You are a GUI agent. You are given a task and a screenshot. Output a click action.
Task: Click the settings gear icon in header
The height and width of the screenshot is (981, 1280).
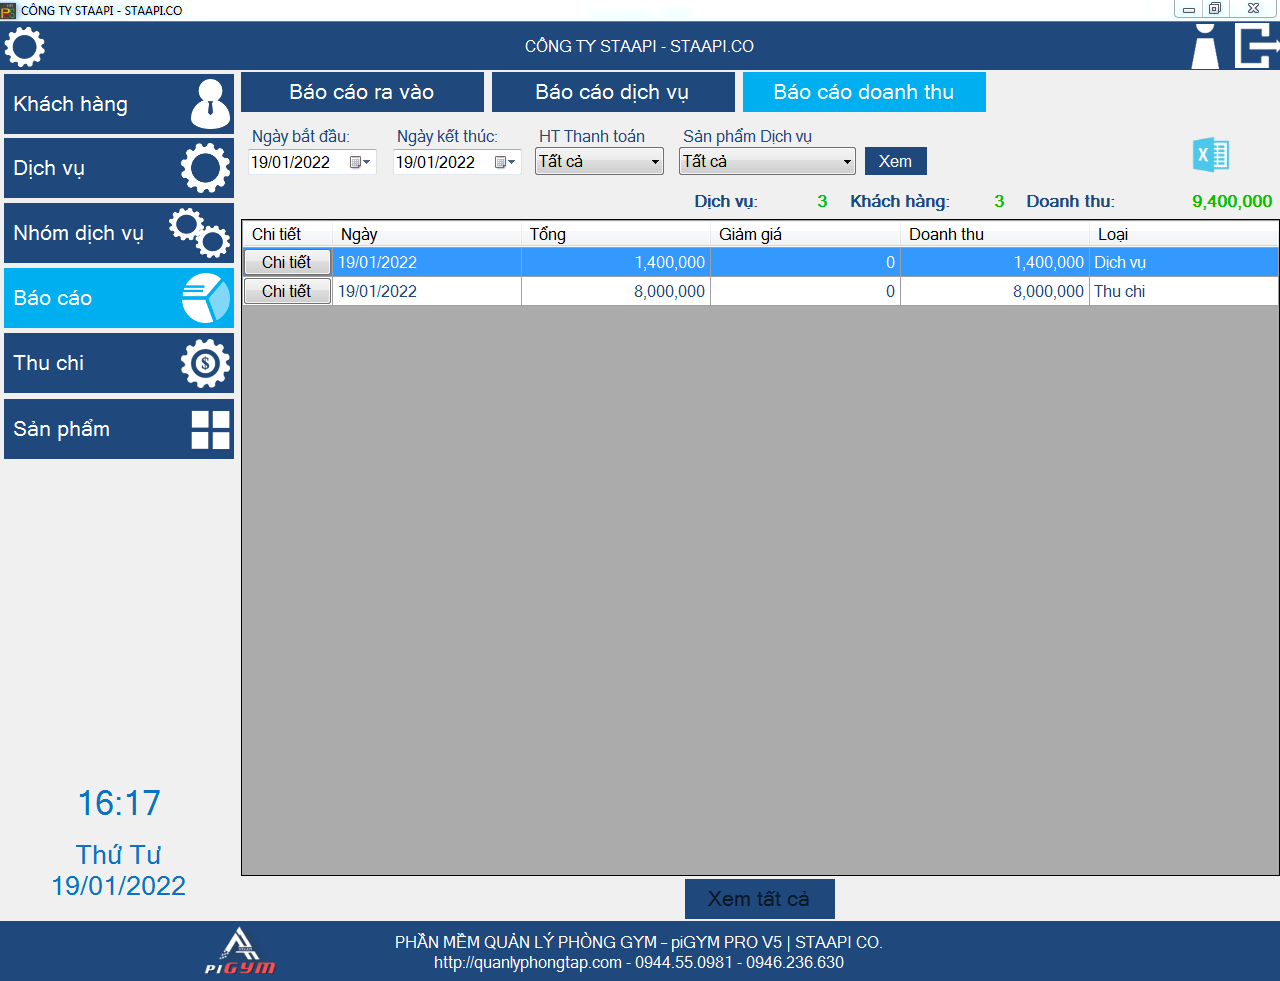coord(25,47)
